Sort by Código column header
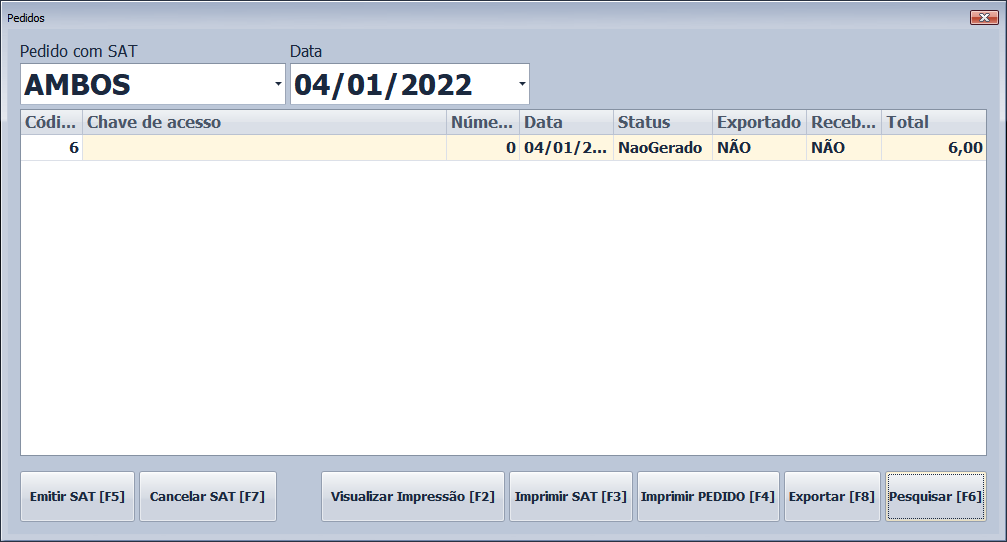 tap(51, 122)
